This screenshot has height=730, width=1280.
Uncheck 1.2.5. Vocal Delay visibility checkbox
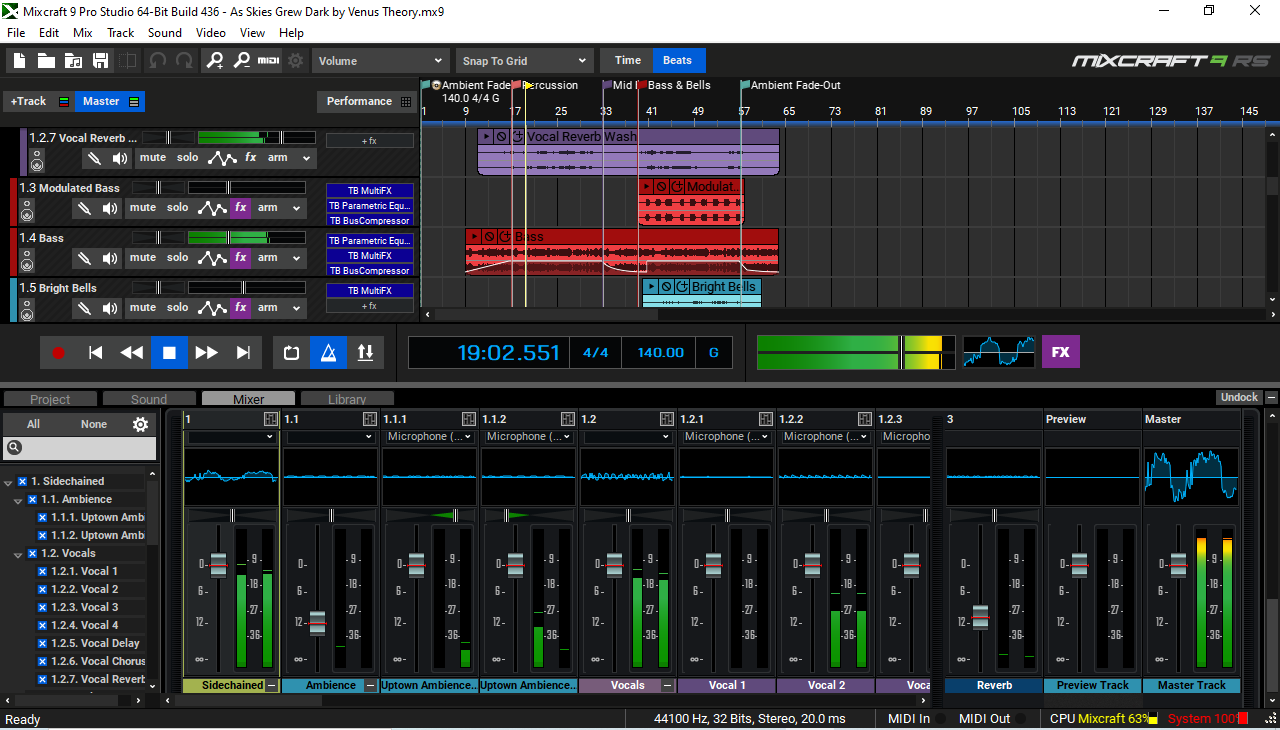[42, 643]
